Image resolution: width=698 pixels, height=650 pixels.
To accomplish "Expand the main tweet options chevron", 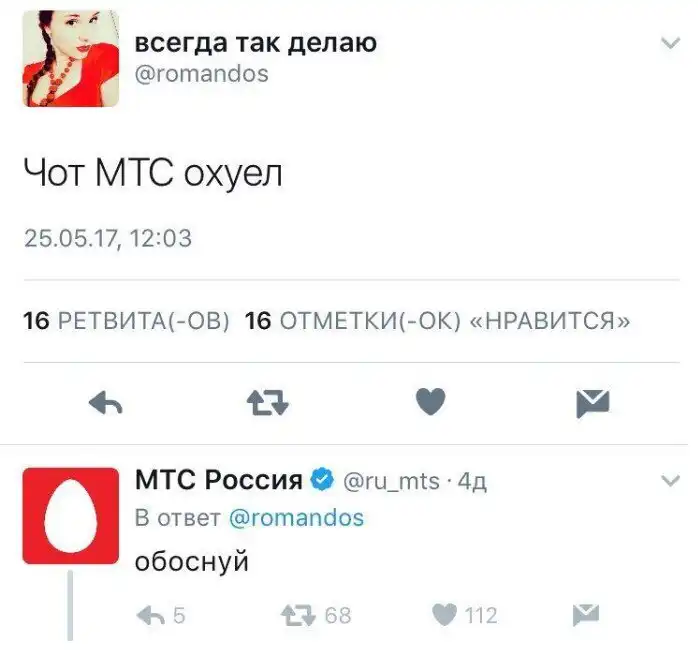I will (670, 43).
